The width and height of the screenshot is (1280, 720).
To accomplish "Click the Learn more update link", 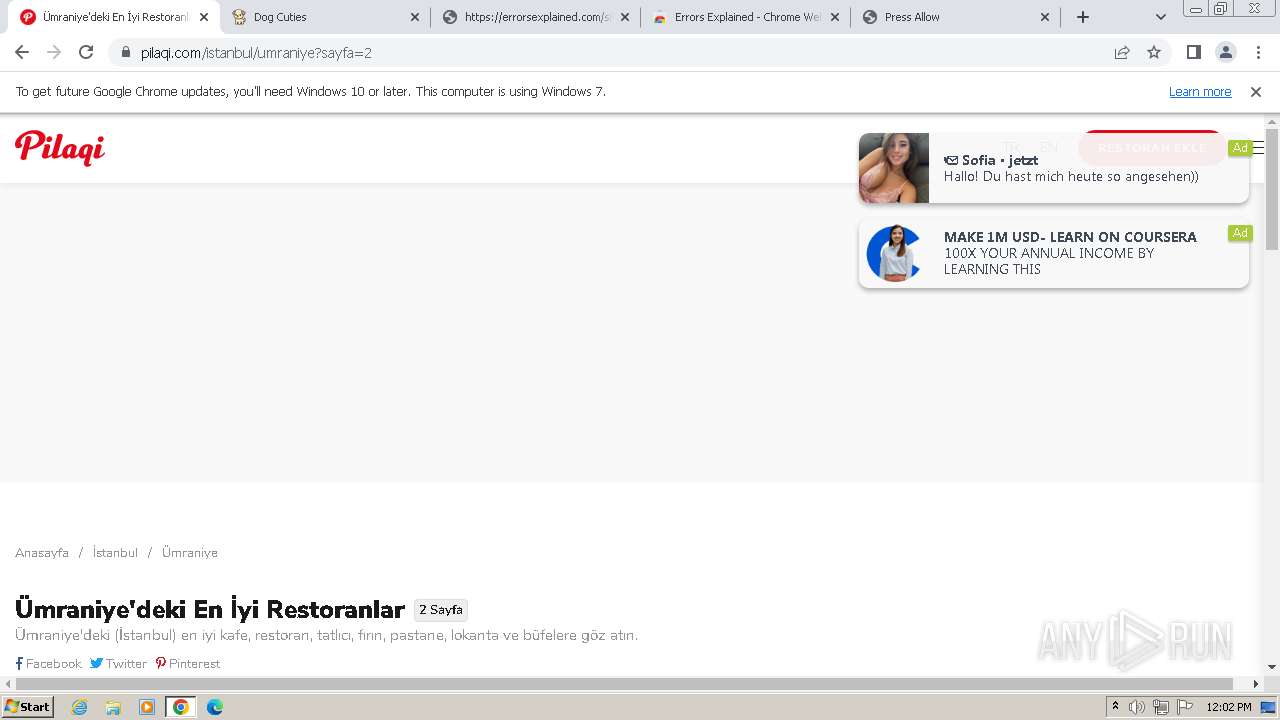I will point(1200,92).
